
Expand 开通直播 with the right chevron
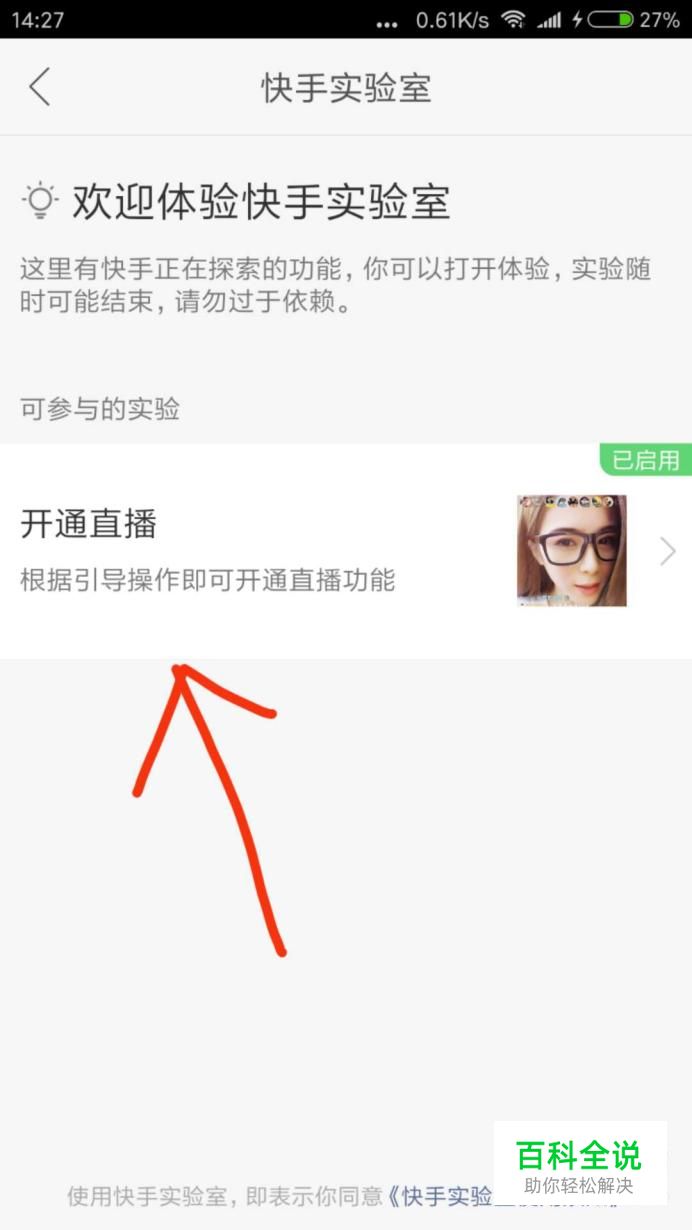point(668,551)
